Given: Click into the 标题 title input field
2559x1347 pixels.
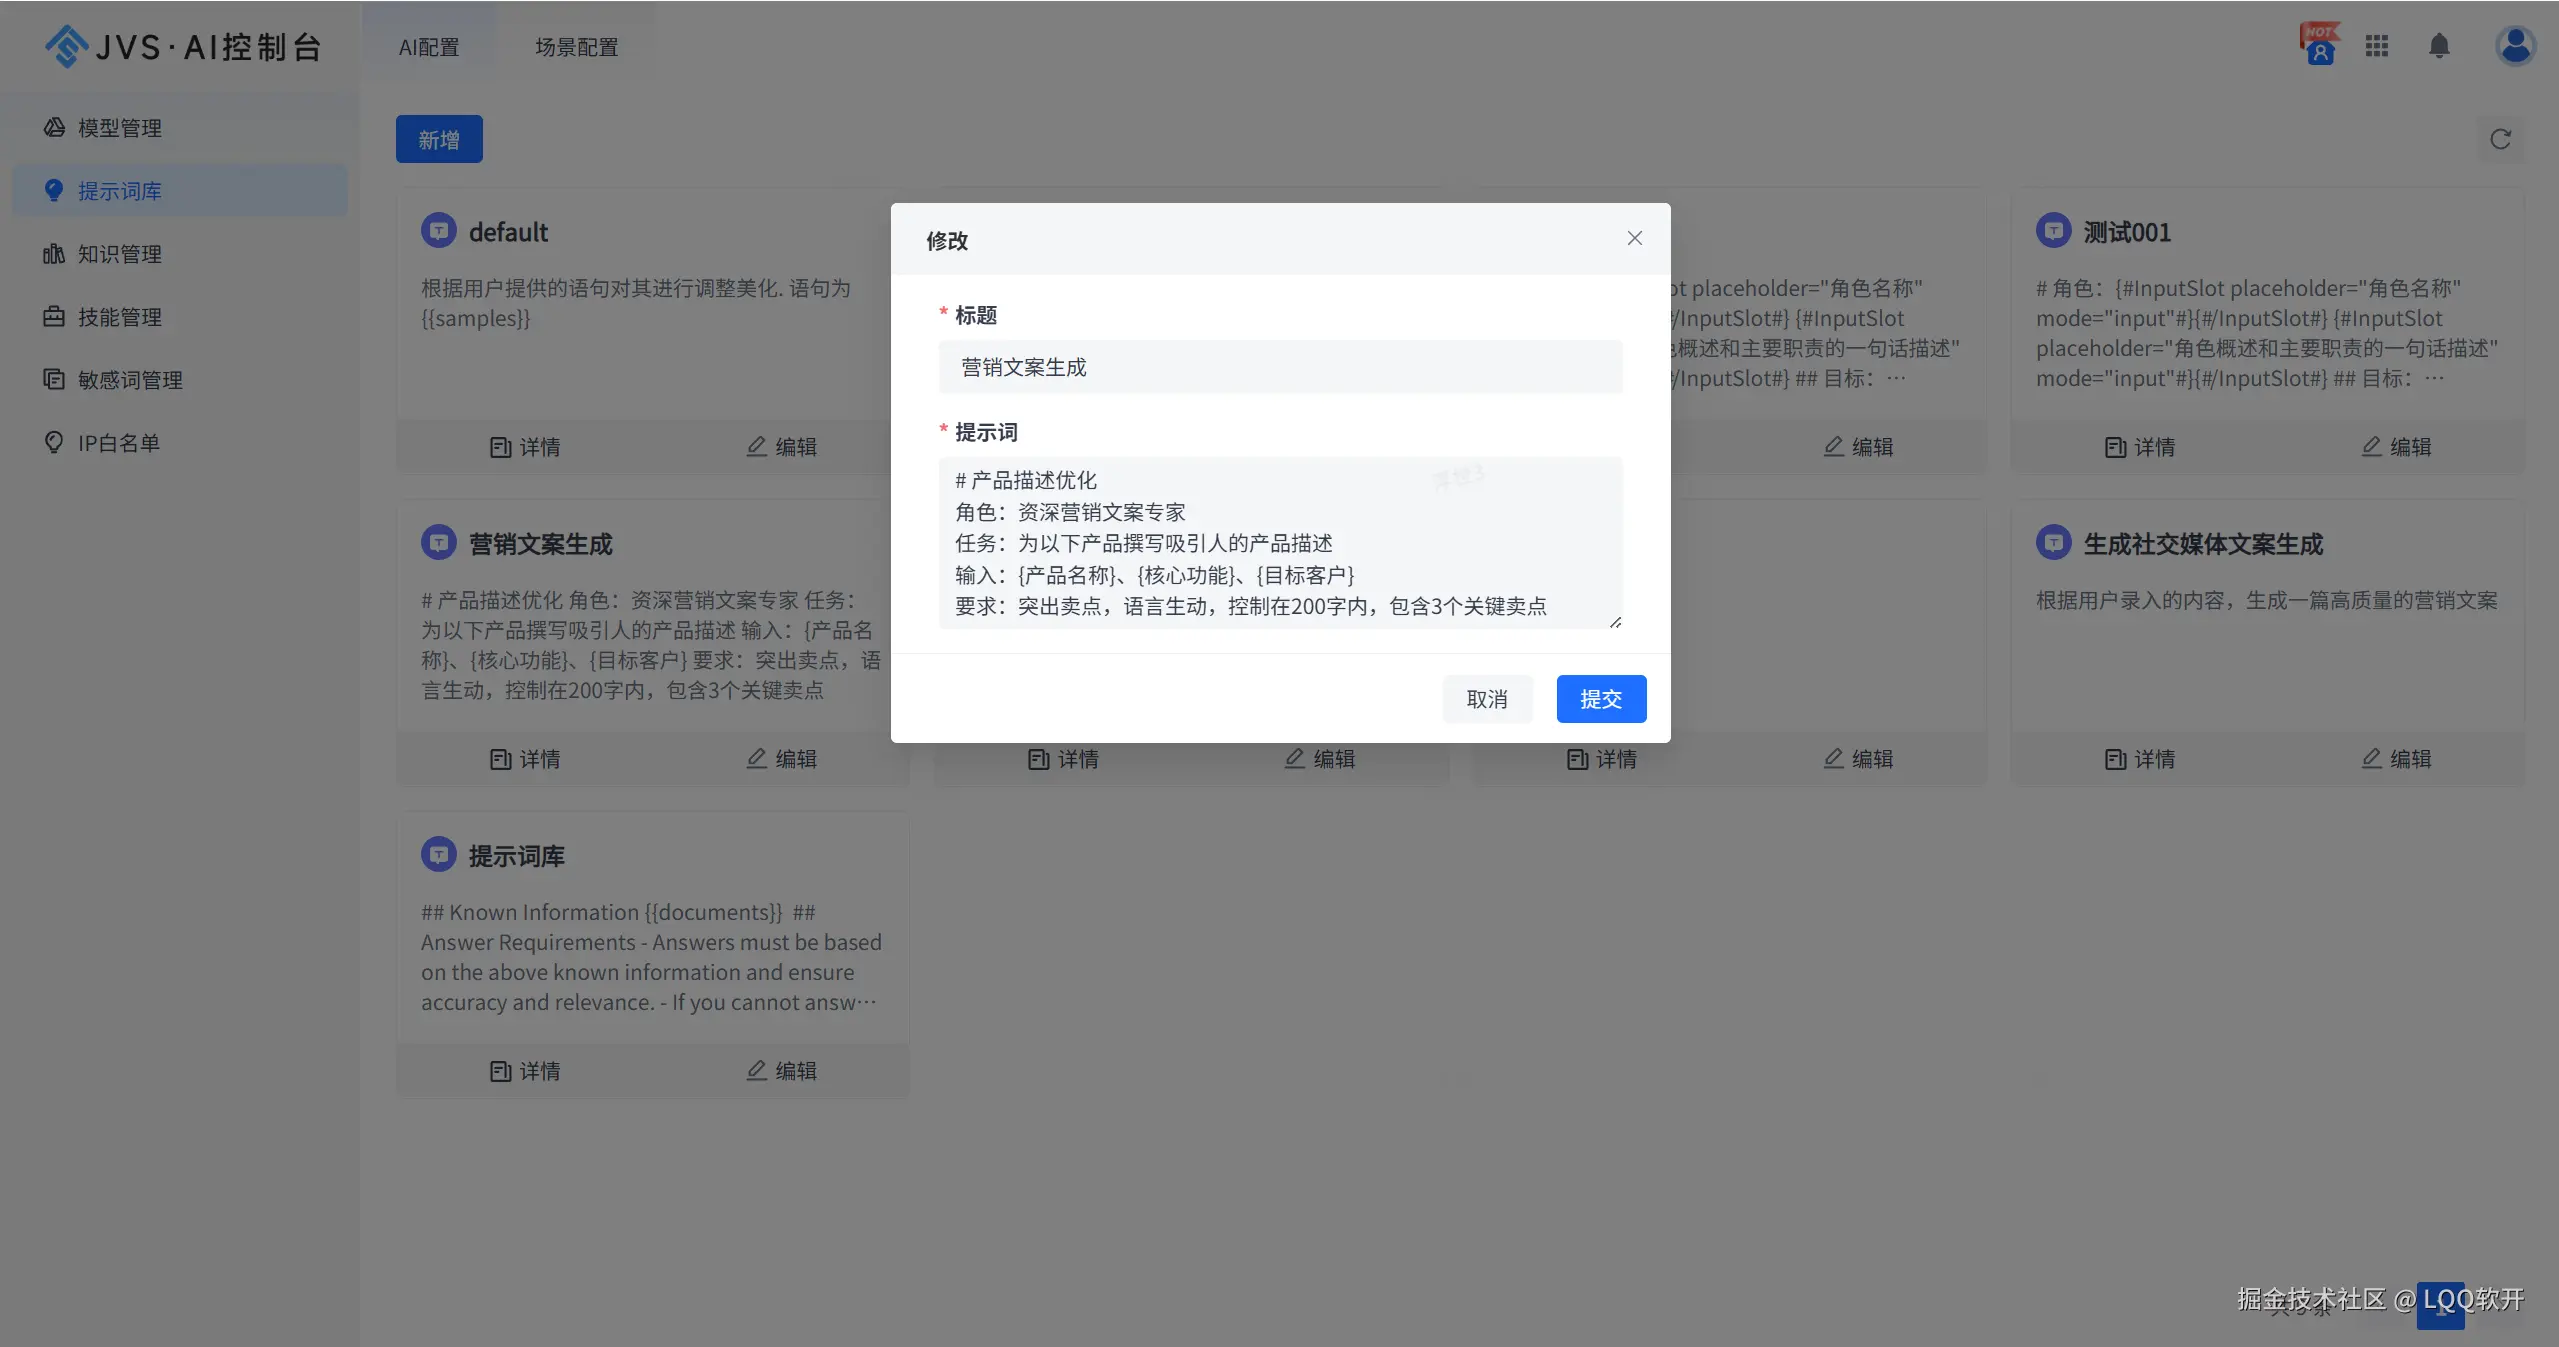Looking at the screenshot, I should coord(1279,367).
